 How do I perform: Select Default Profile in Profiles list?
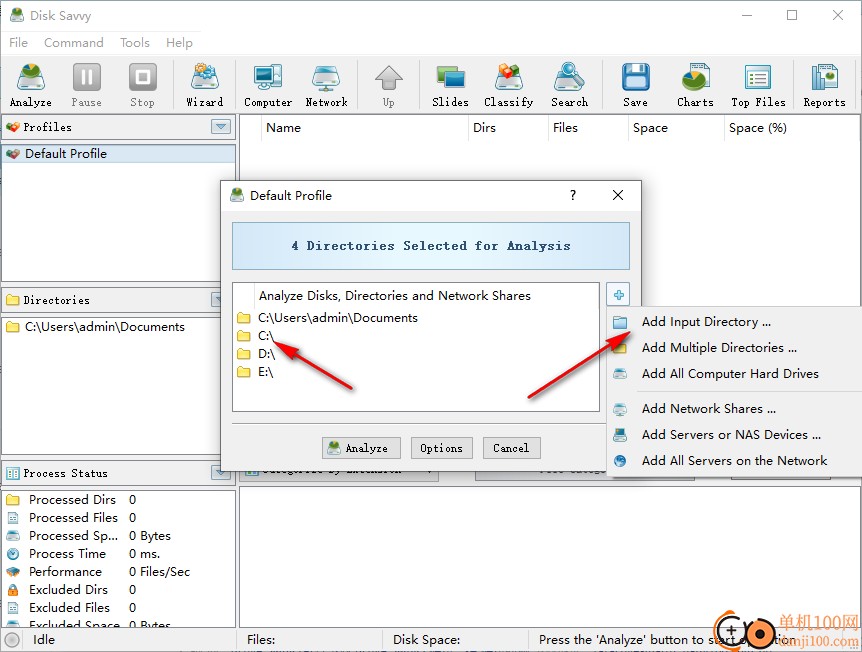119,154
